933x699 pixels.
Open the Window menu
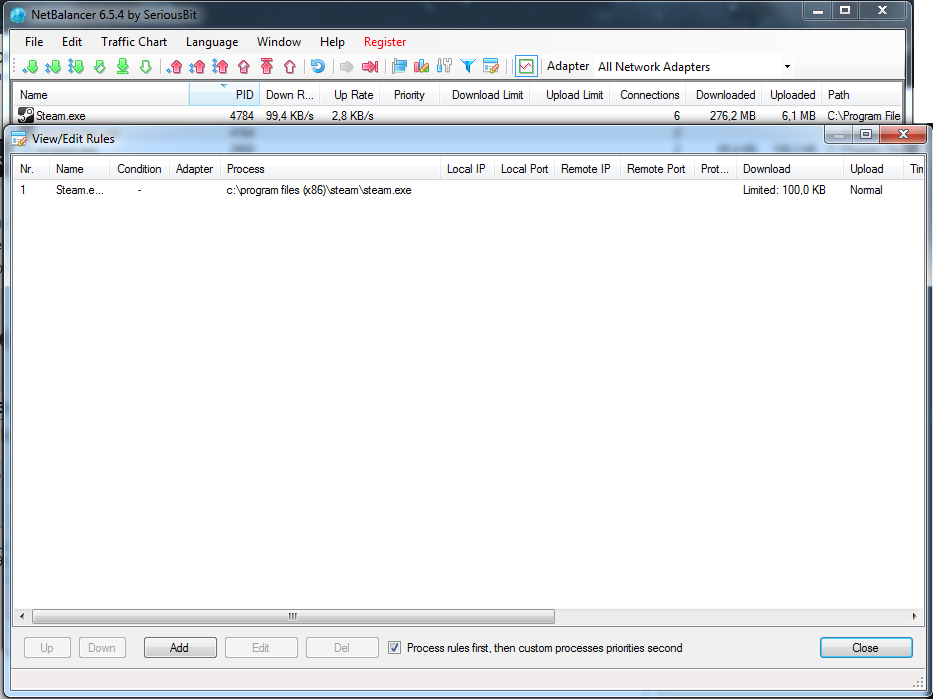(278, 42)
